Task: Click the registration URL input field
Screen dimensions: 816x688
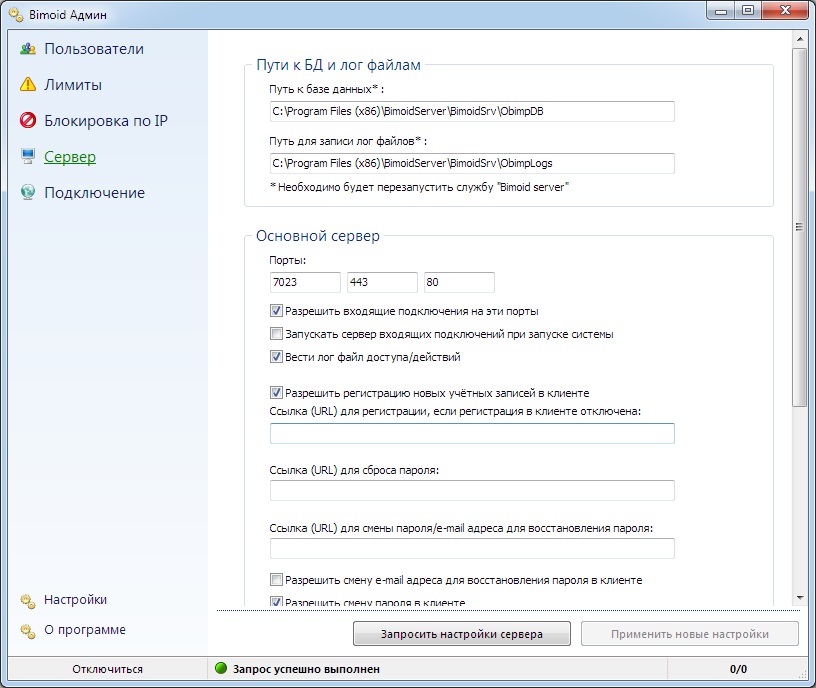Action: [x=472, y=434]
